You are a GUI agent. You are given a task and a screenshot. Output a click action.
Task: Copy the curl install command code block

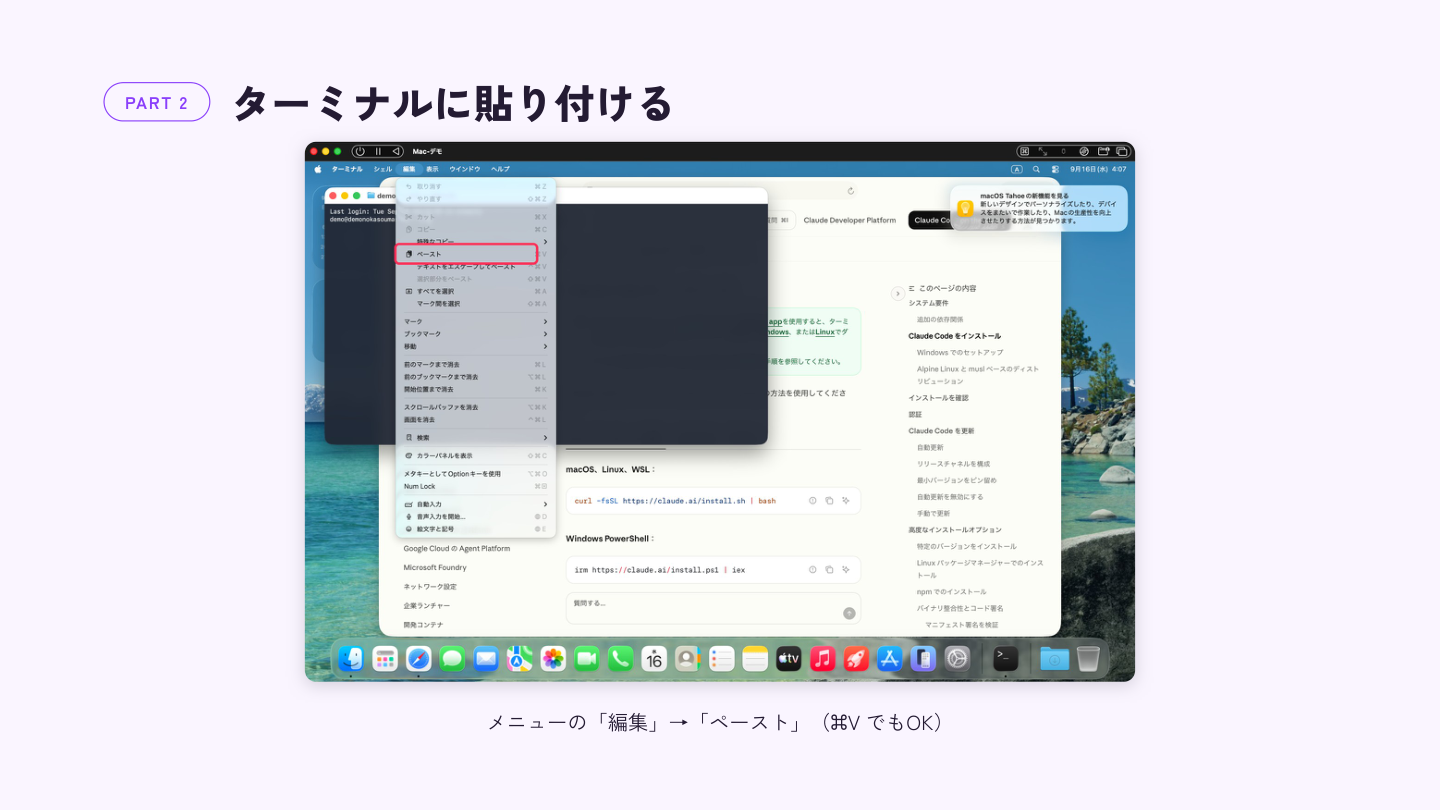829,500
